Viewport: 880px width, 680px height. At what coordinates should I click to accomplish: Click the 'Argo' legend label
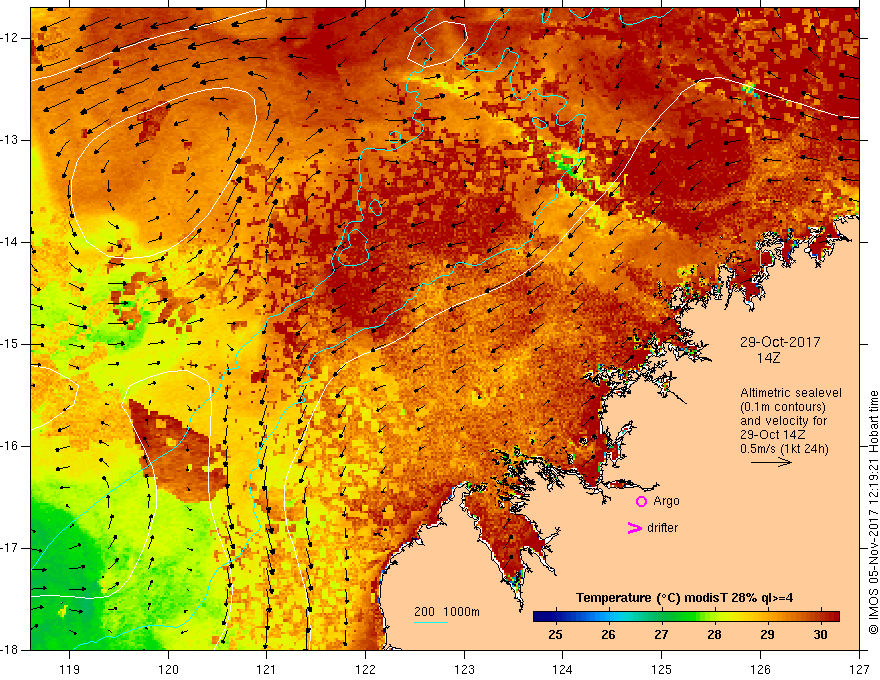[x=666, y=501]
